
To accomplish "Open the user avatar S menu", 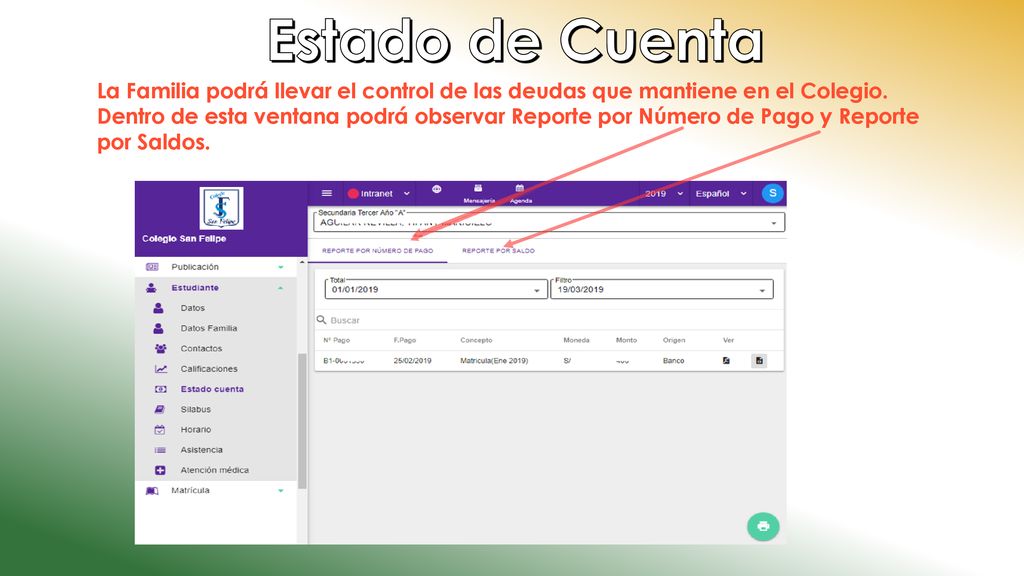I will click(x=773, y=193).
